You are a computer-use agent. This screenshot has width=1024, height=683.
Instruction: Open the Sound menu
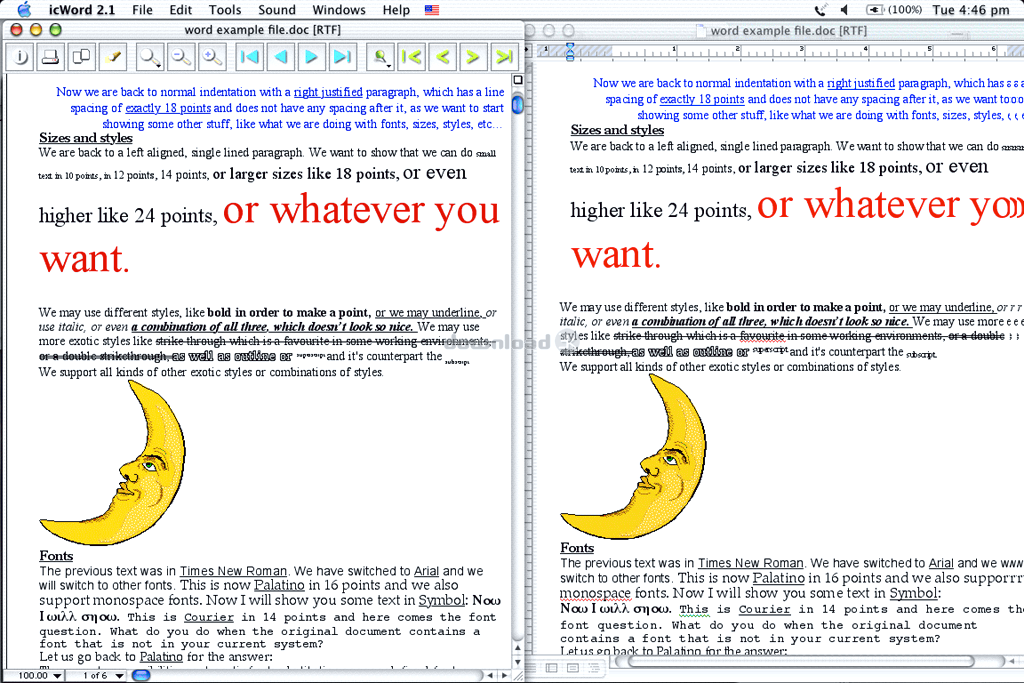[277, 10]
